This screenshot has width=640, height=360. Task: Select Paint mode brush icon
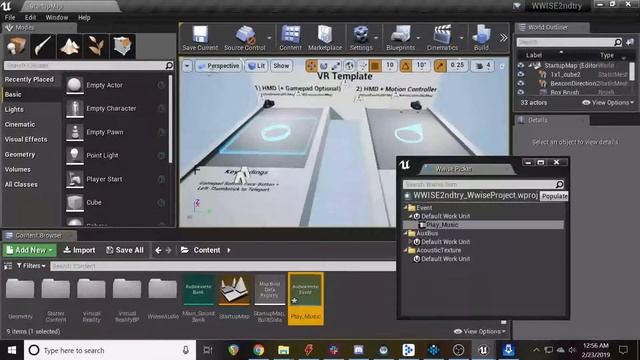click(43, 46)
